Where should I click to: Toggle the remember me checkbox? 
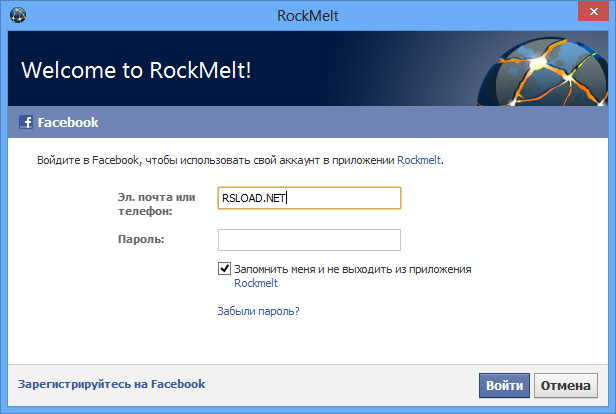tap(224, 269)
